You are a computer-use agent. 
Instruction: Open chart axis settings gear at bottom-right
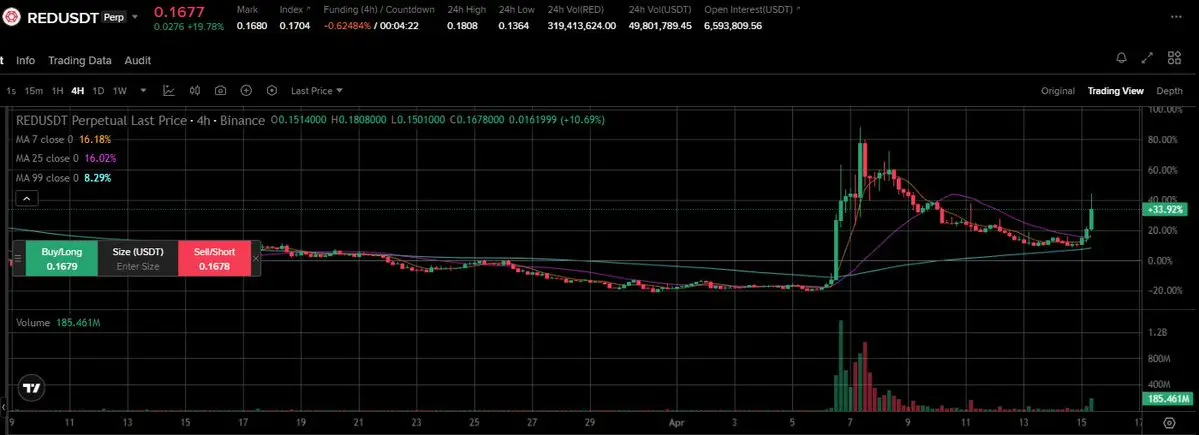(x=1168, y=422)
